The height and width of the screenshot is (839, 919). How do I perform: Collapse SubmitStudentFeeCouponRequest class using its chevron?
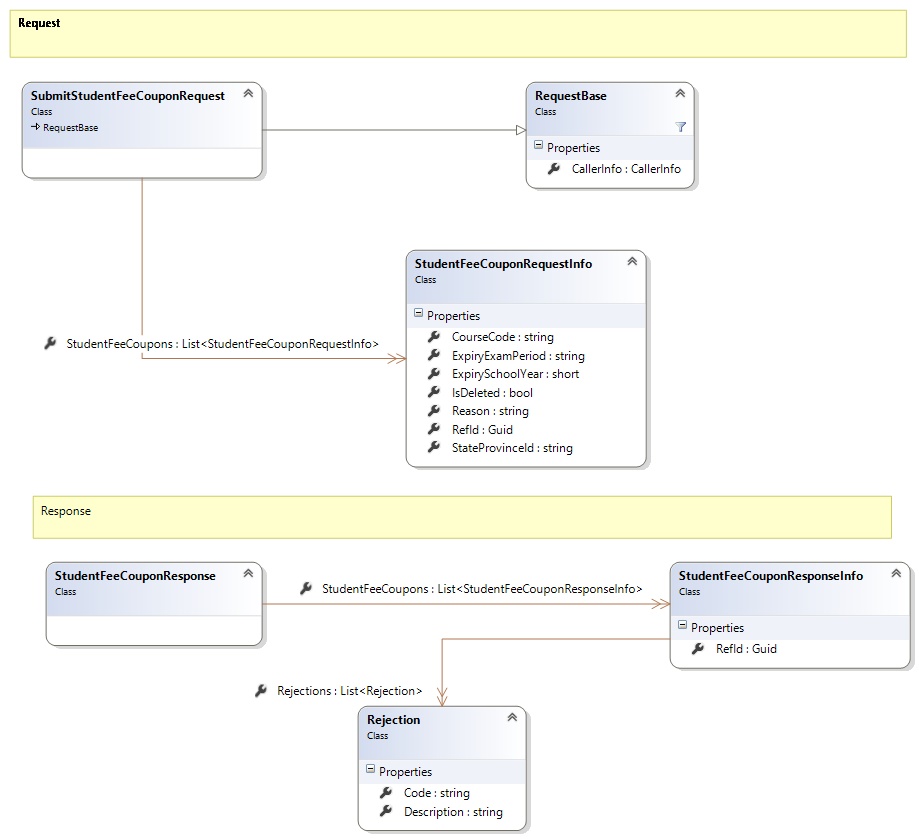tap(248, 94)
